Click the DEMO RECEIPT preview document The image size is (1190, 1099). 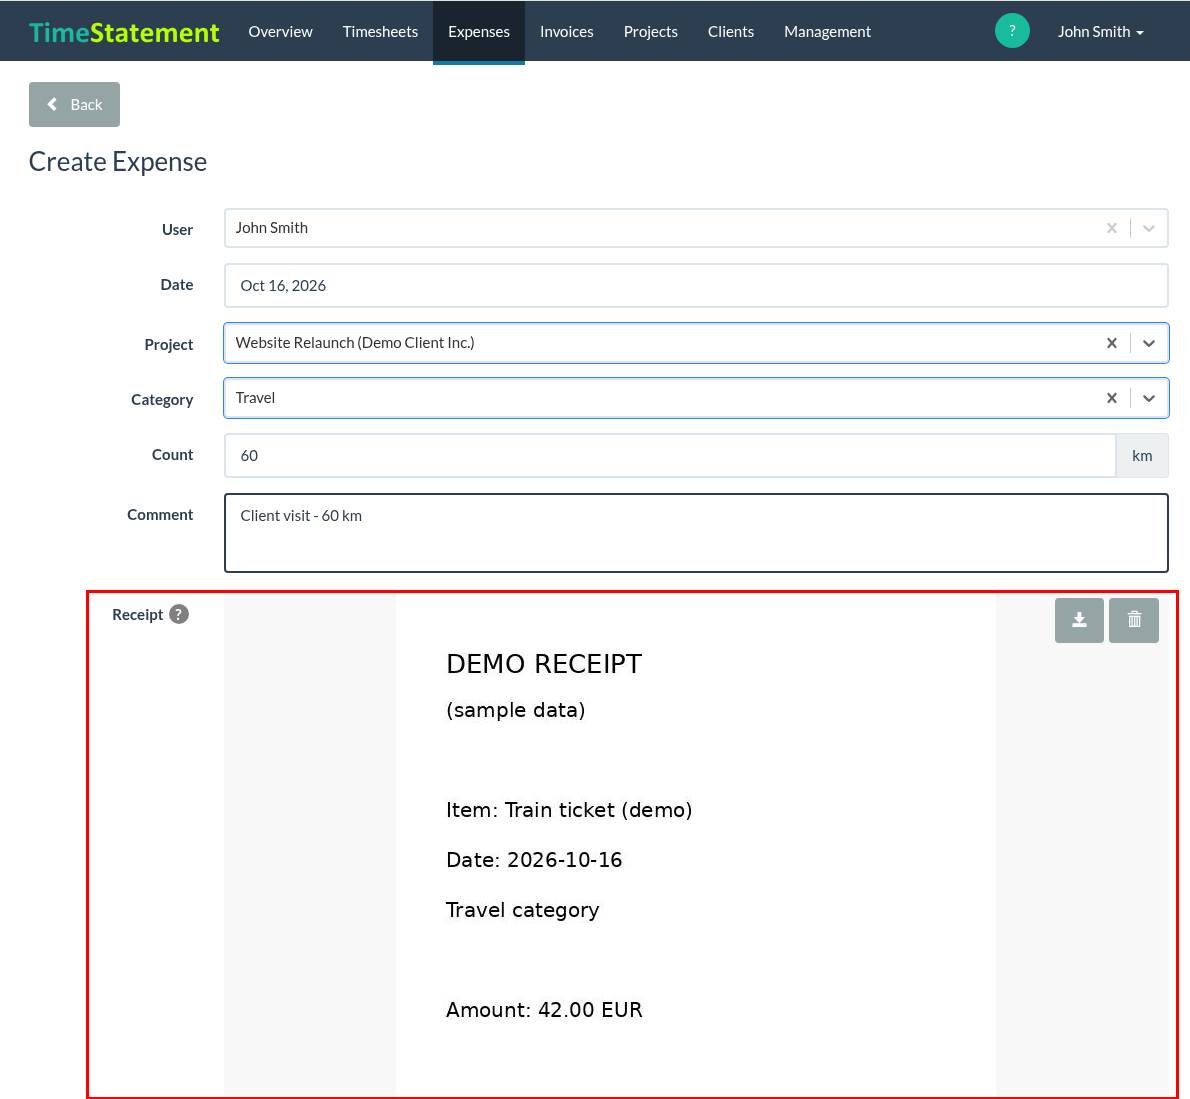[696, 846]
